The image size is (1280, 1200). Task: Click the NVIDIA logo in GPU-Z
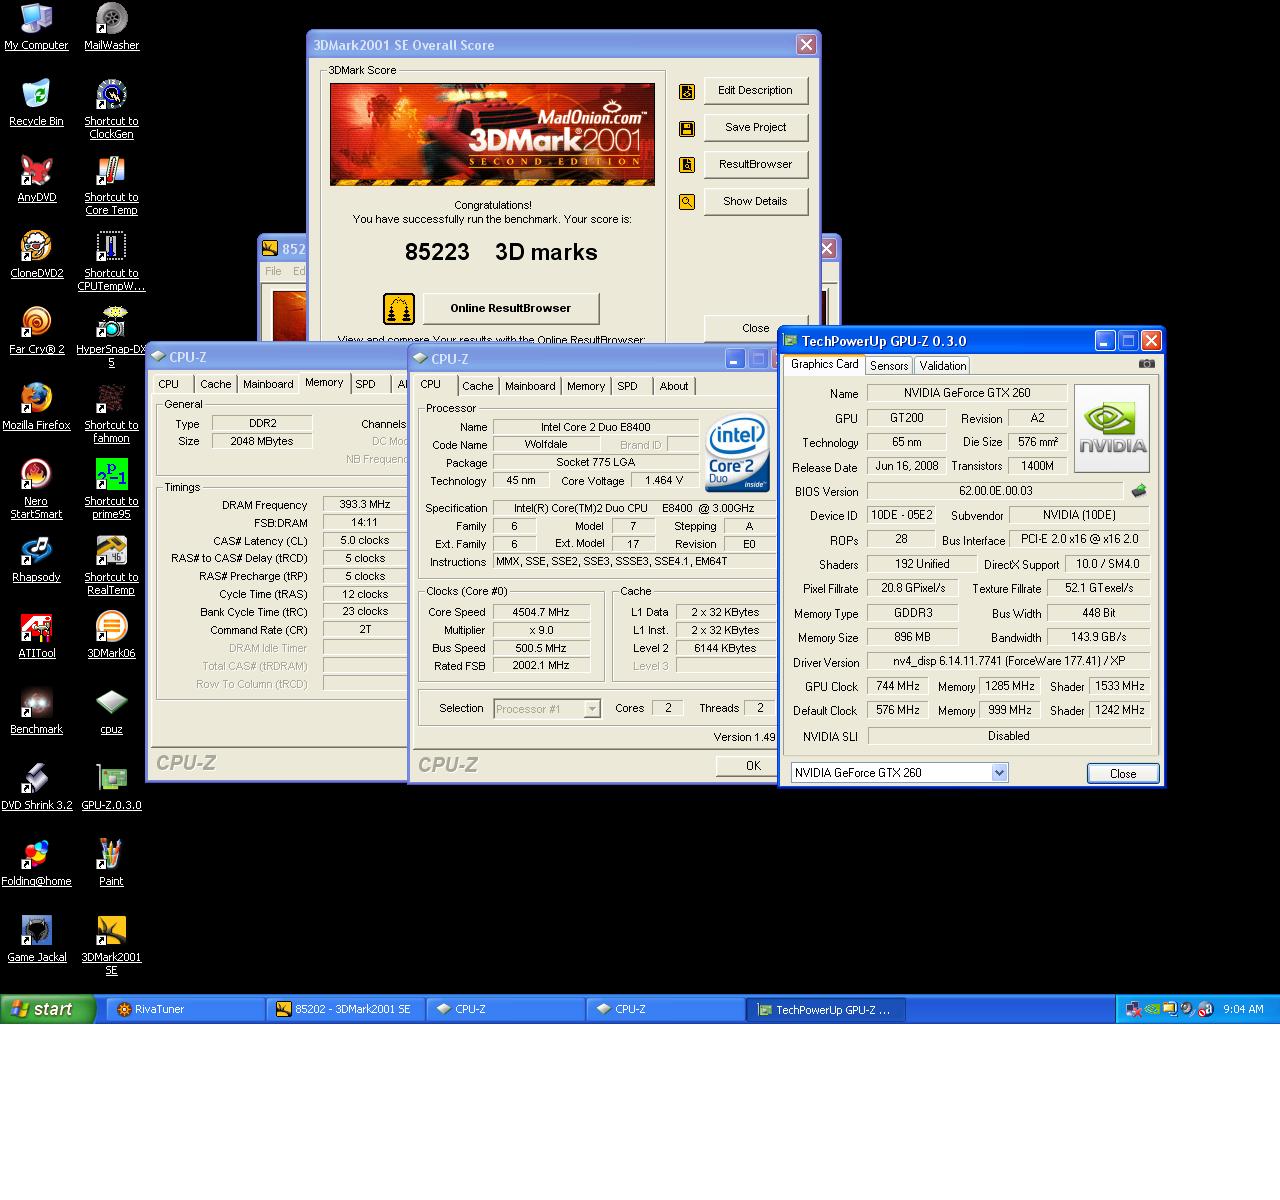[1112, 429]
